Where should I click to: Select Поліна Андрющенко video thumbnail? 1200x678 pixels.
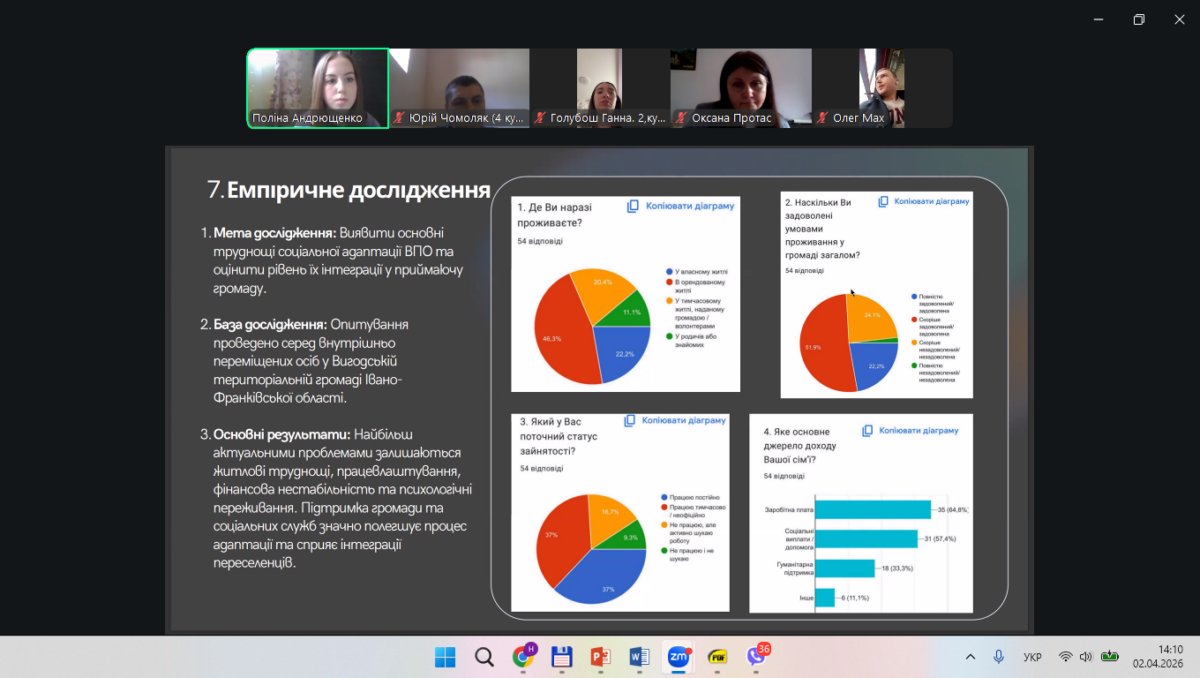[318, 89]
